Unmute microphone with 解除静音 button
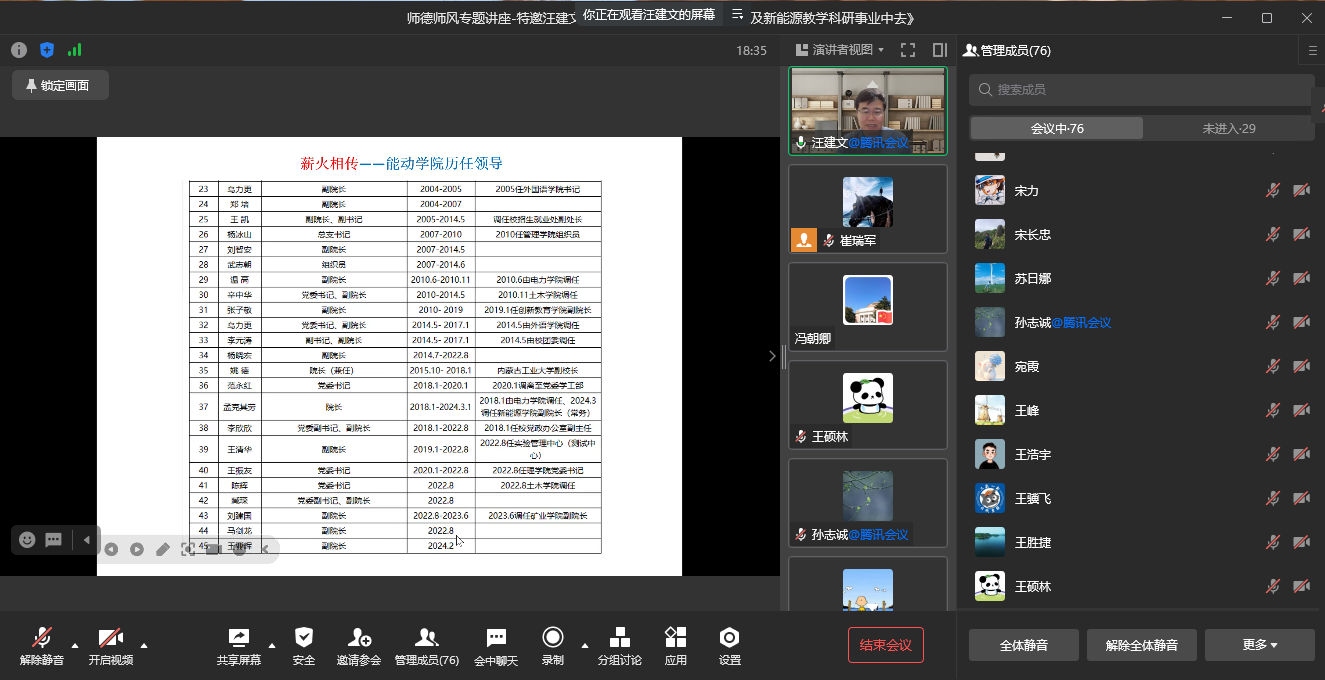 point(42,645)
